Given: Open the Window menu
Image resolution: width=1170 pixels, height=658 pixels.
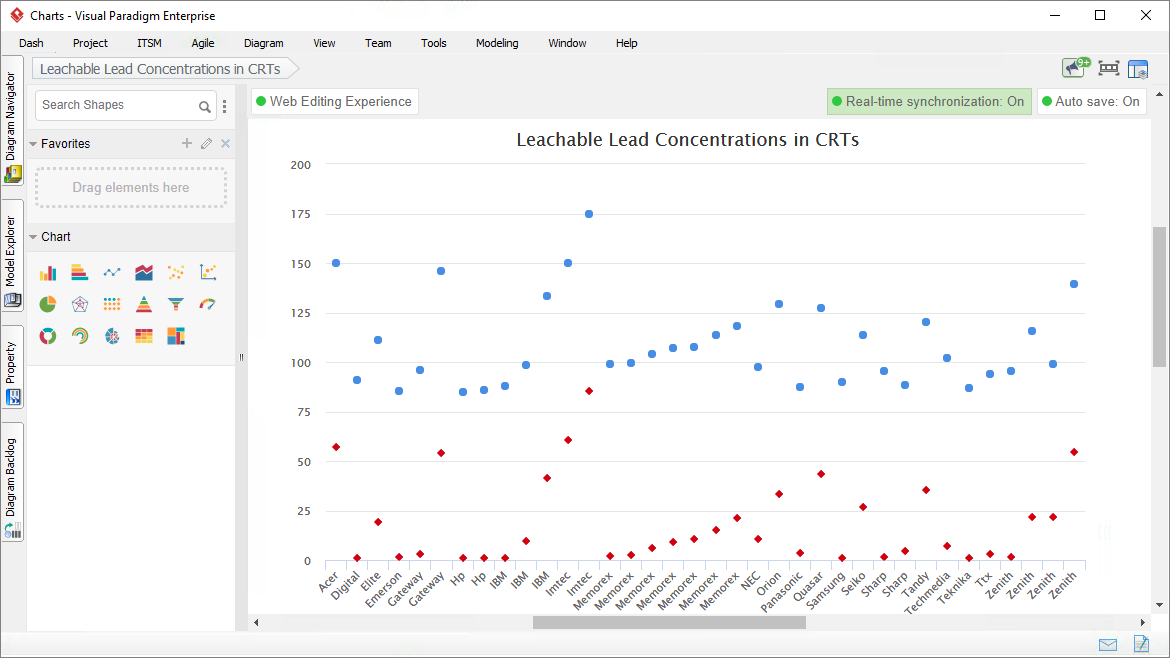Looking at the screenshot, I should pyautogui.click(x=567, y=43).
